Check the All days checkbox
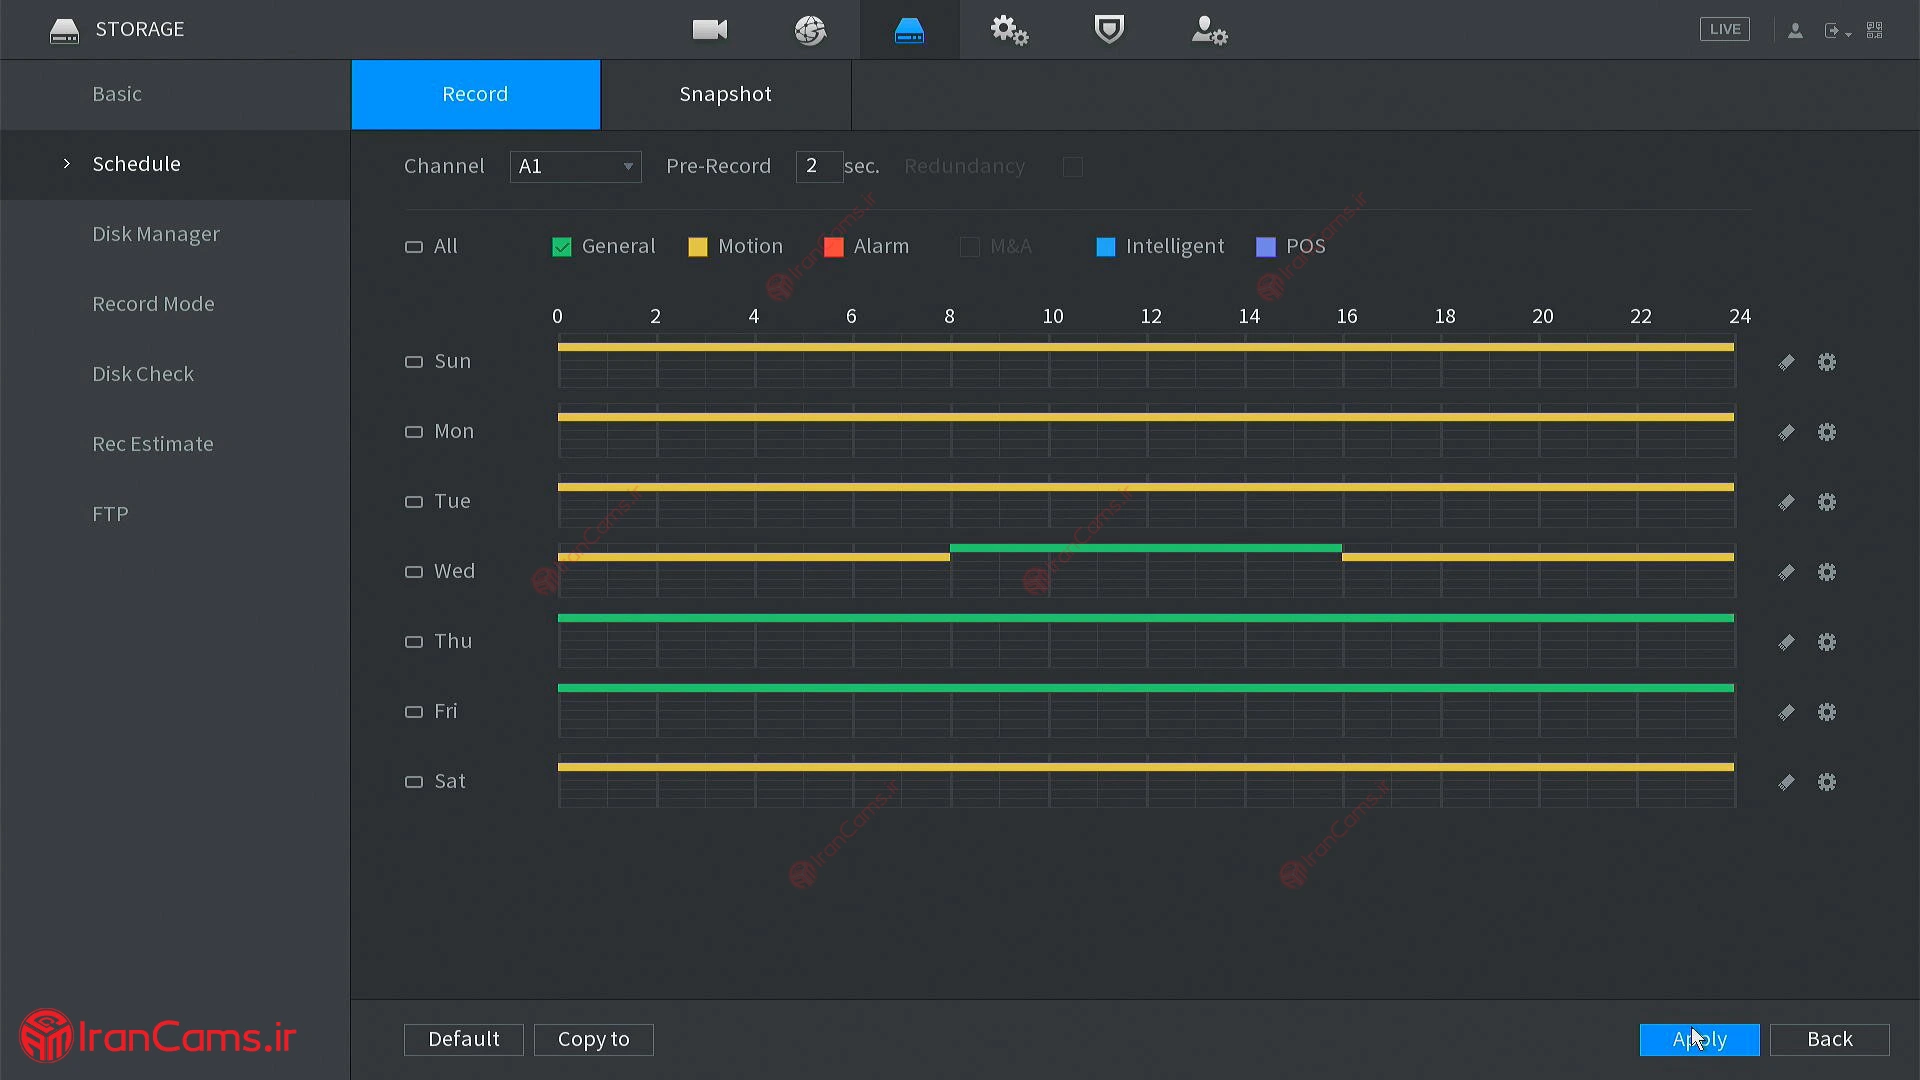1920x1080 pixels. pyautogui.click(x=414, y=247)
